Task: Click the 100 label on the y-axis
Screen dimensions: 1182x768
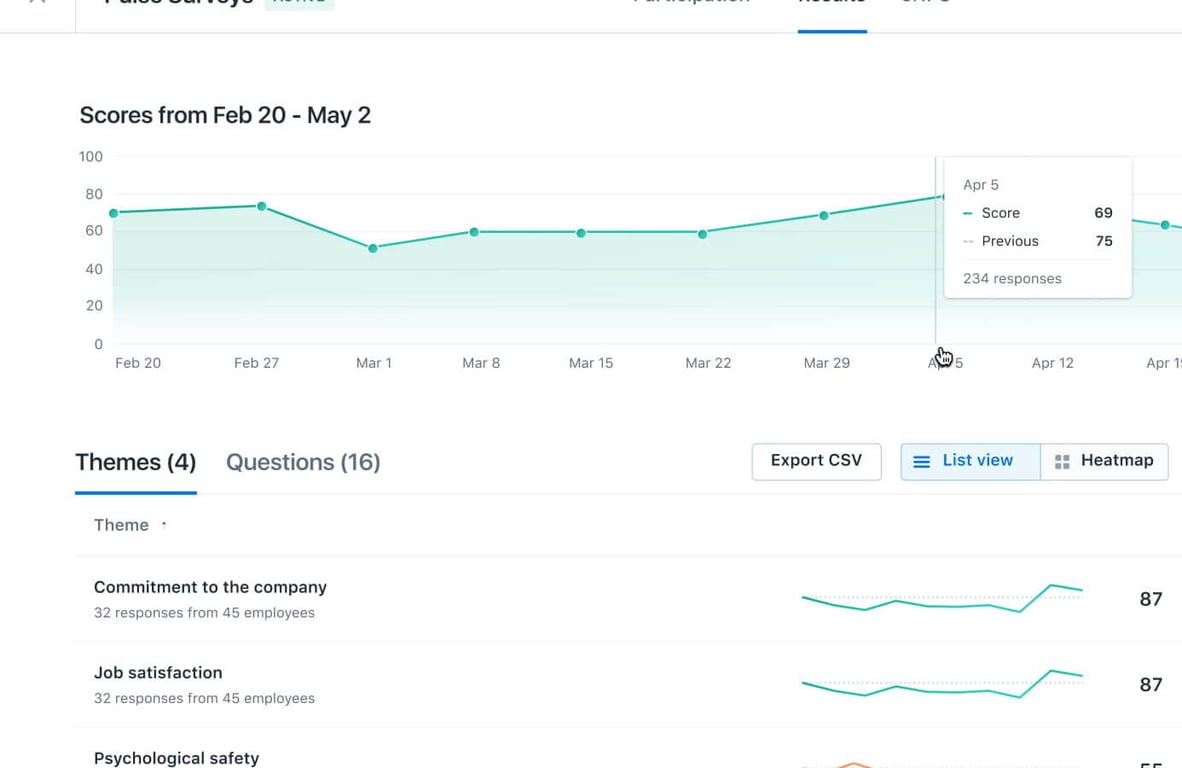Action: (x=90, y=157)
